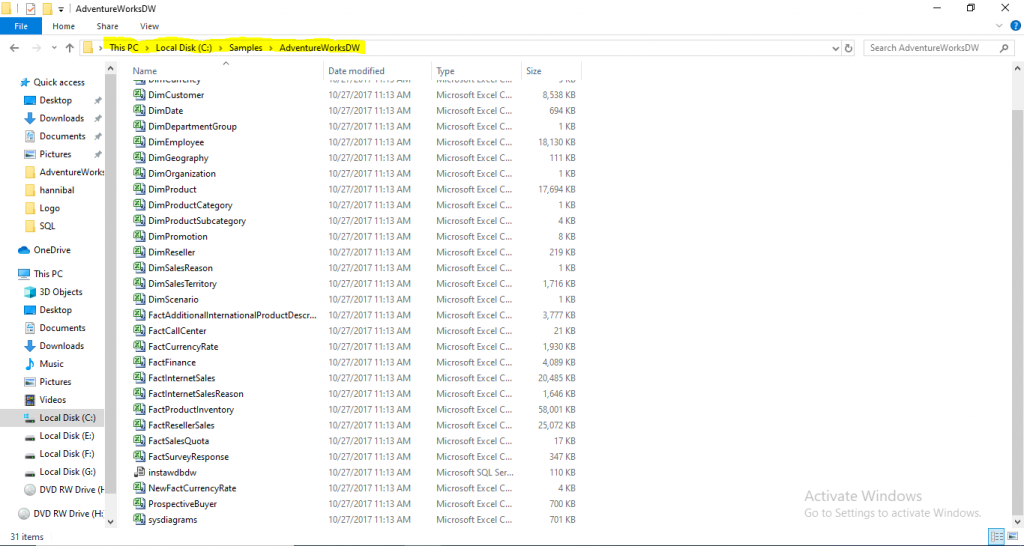Sort by the Type column header
1024x546 pixels.
click(x=476, y=71)
